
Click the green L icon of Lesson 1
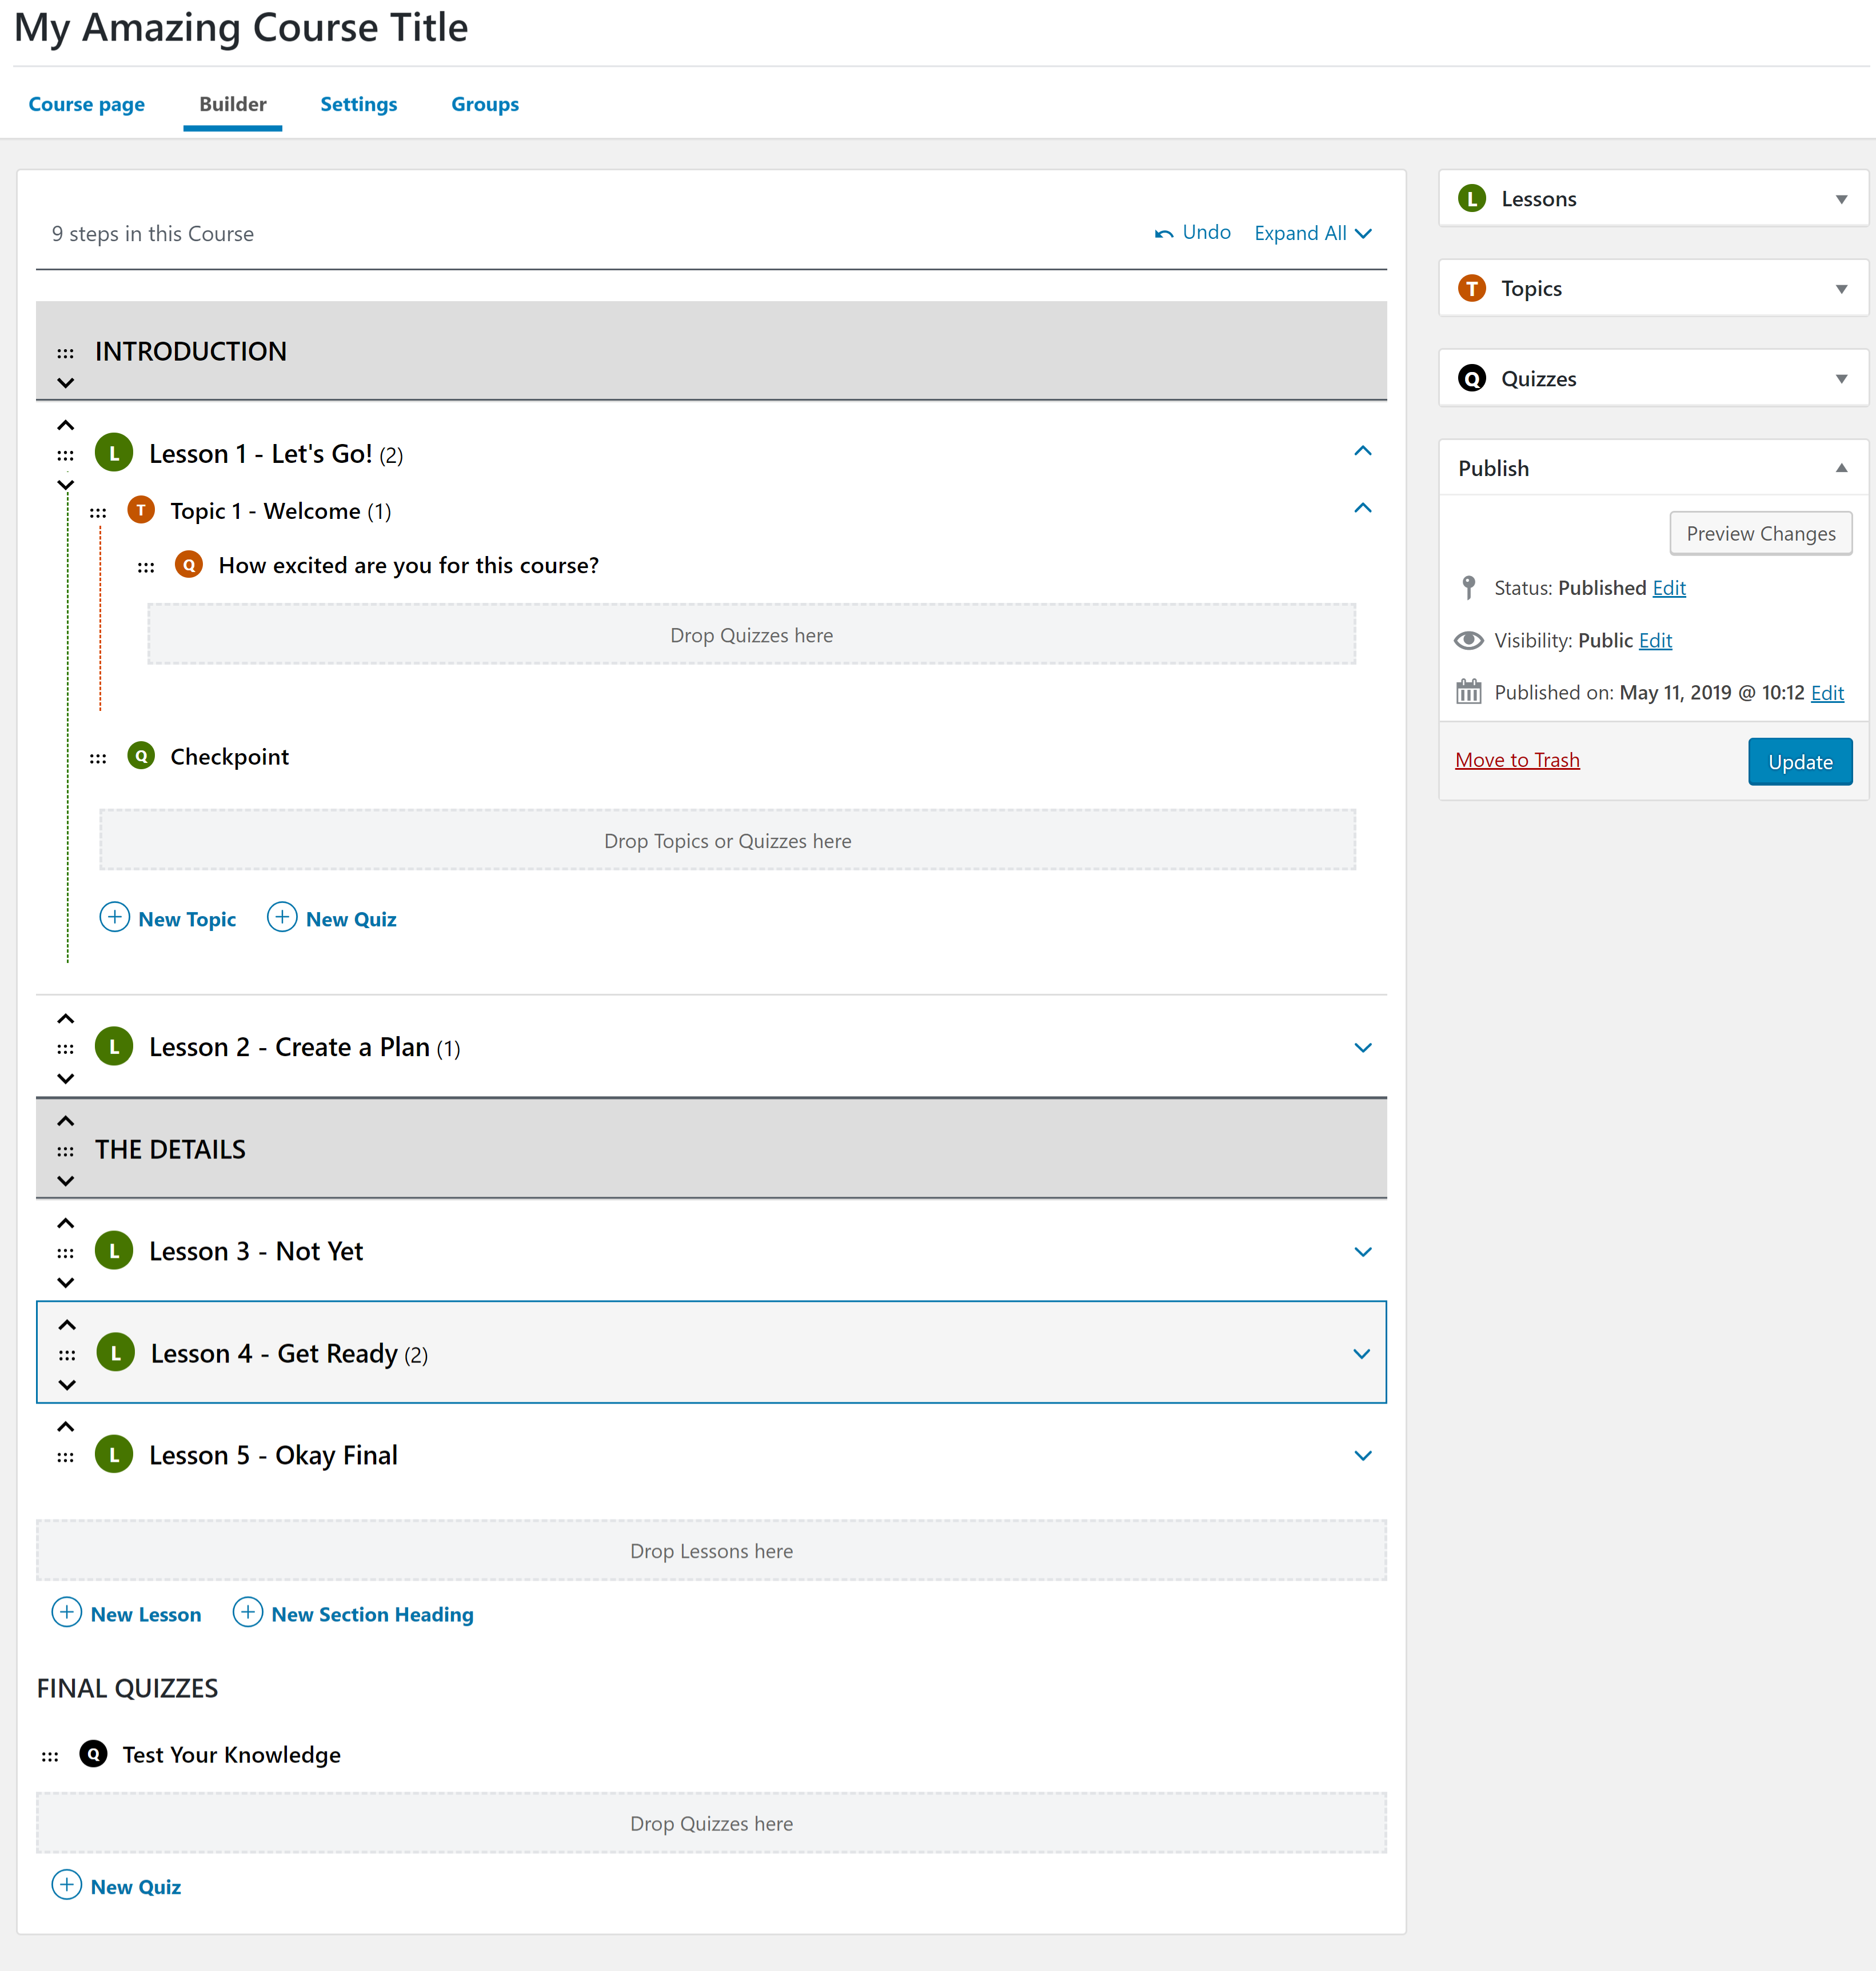[x=114, y=453]
